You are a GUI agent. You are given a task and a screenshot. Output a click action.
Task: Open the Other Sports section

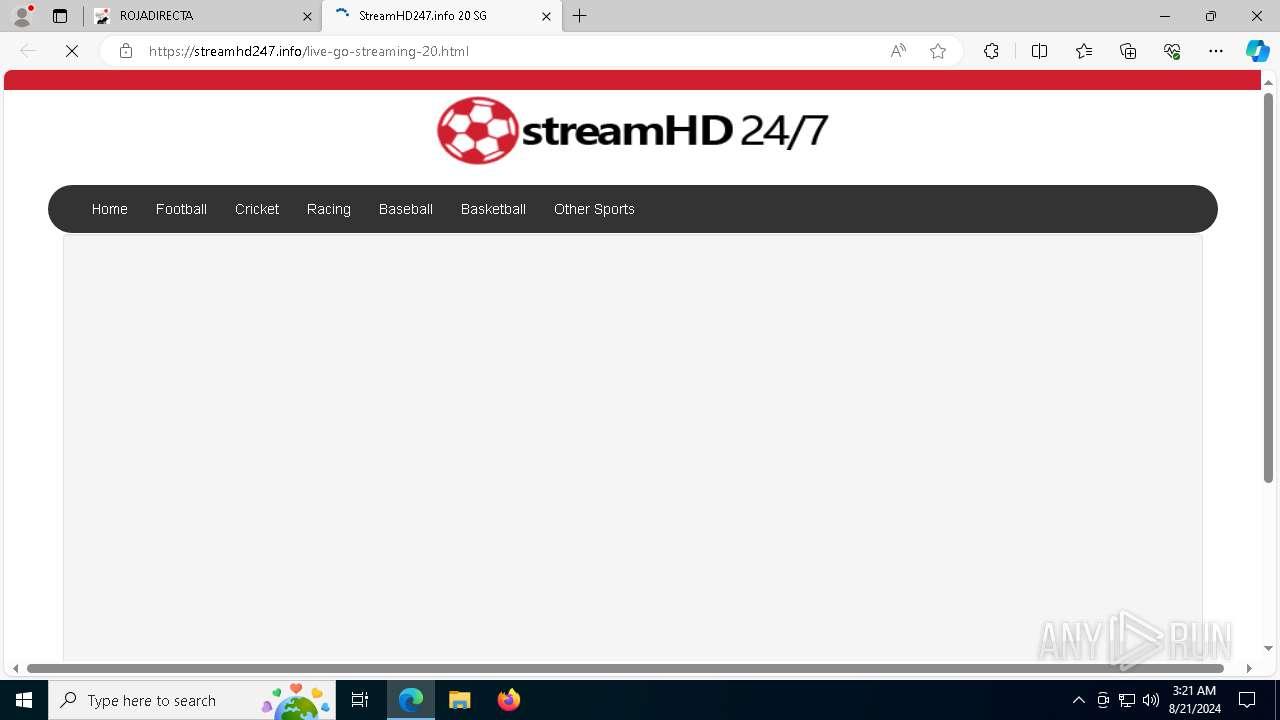tap(594, 209)
